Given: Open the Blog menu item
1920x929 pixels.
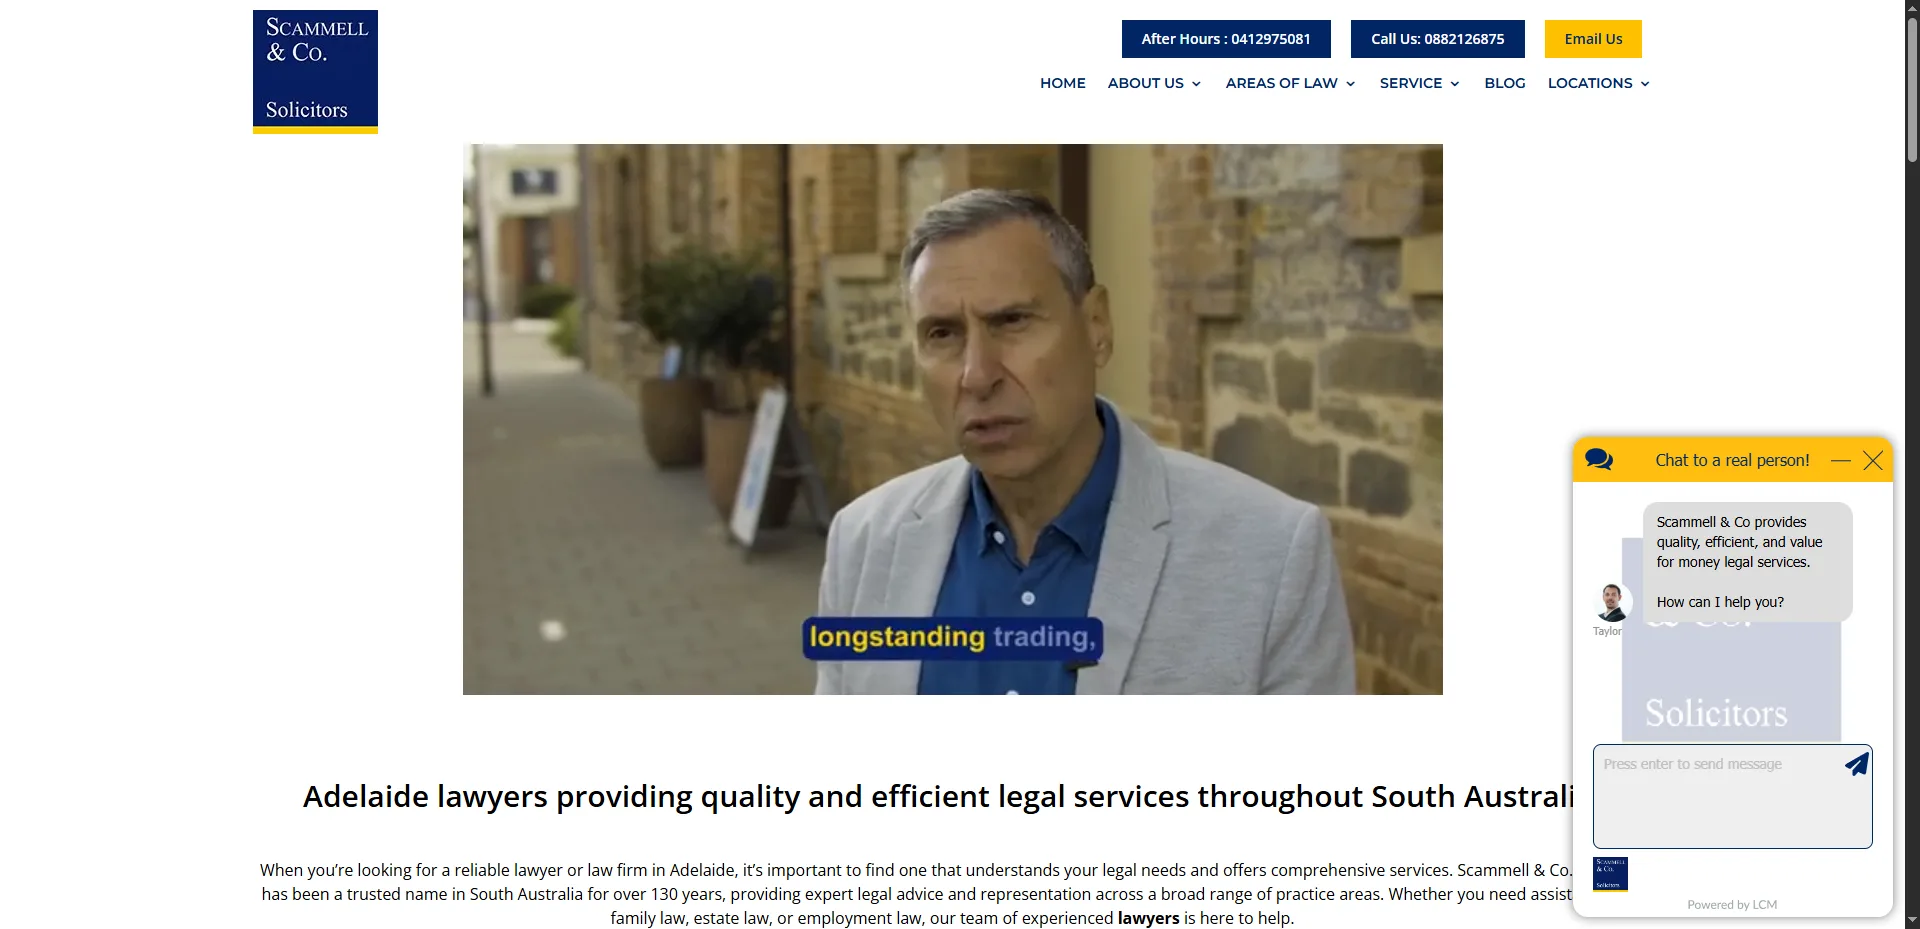Looking at the screenshot, I should 1505,83.
